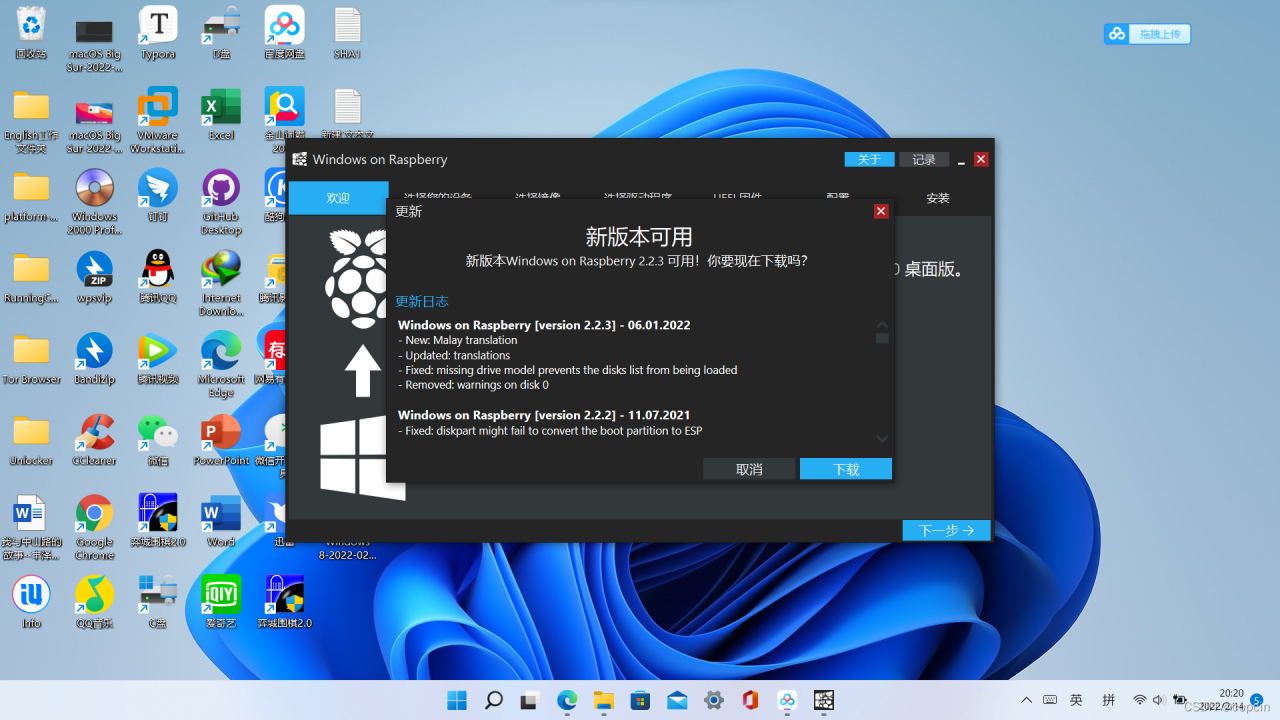Open Task View on the taskbar

coord(530,700)
